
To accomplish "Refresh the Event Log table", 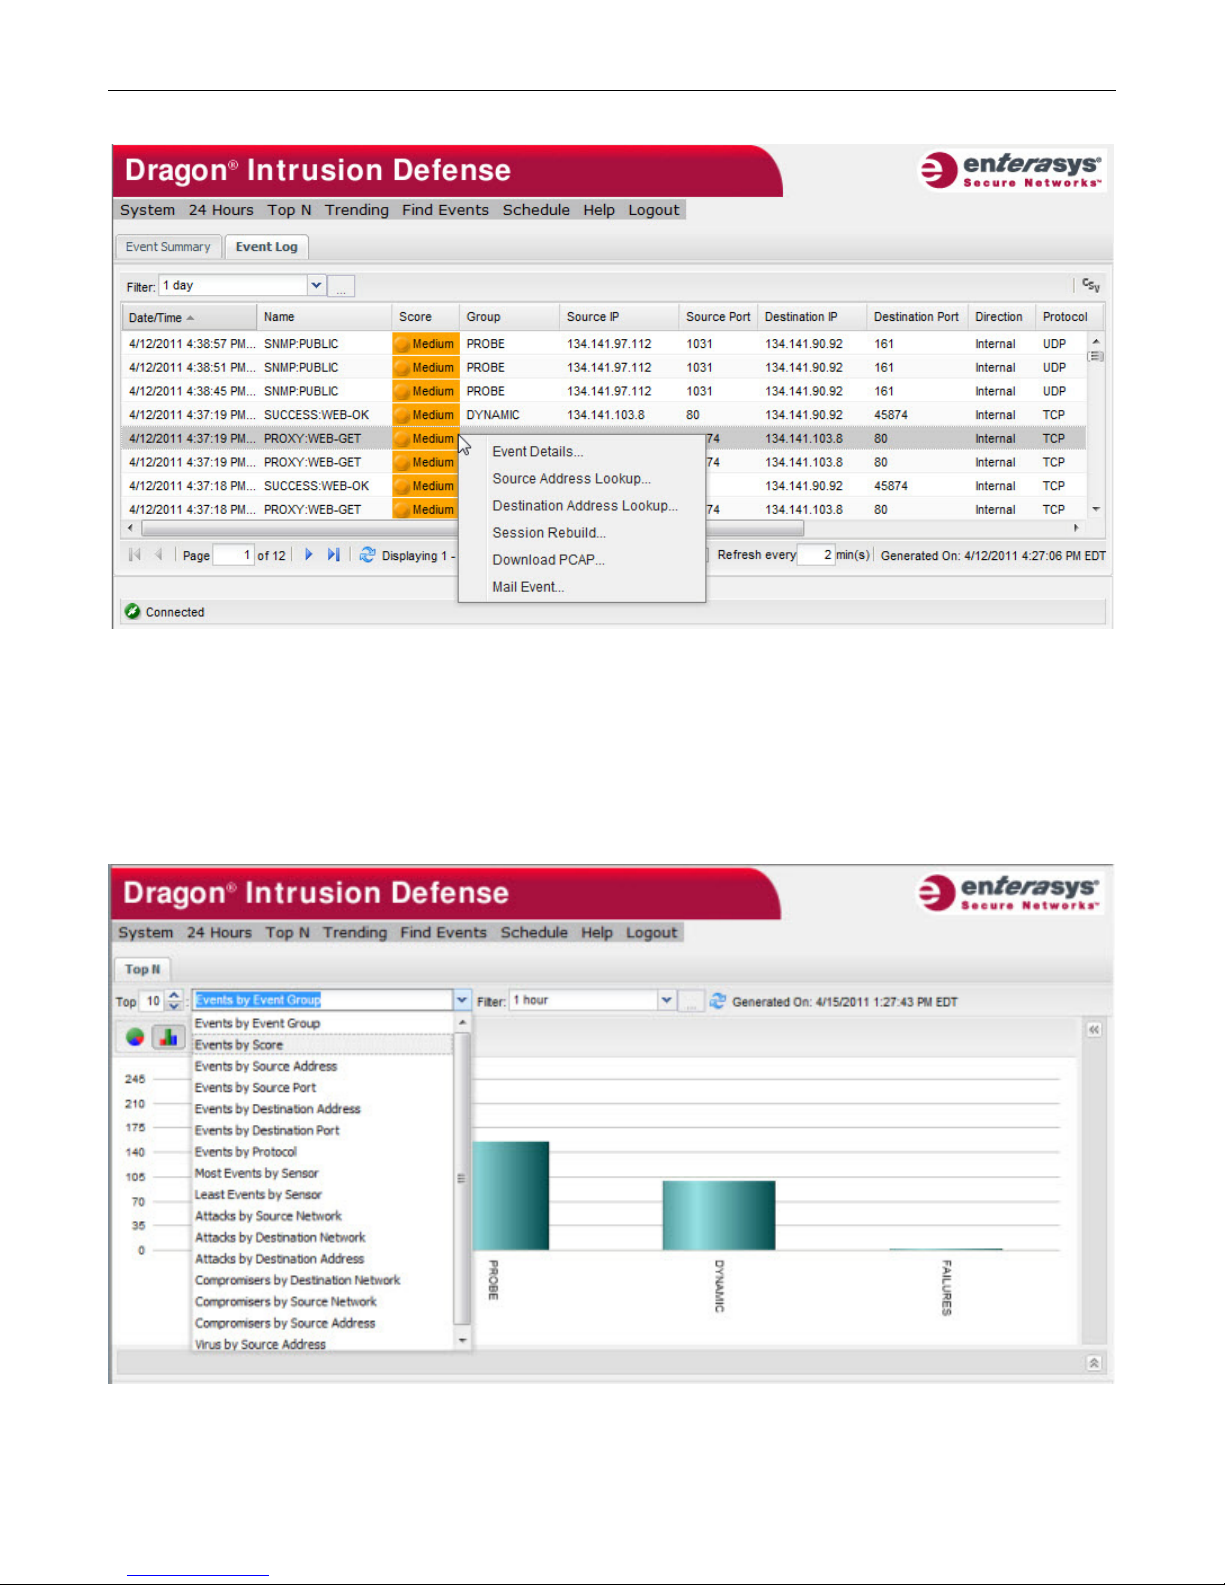I will [x=367, y=555].
